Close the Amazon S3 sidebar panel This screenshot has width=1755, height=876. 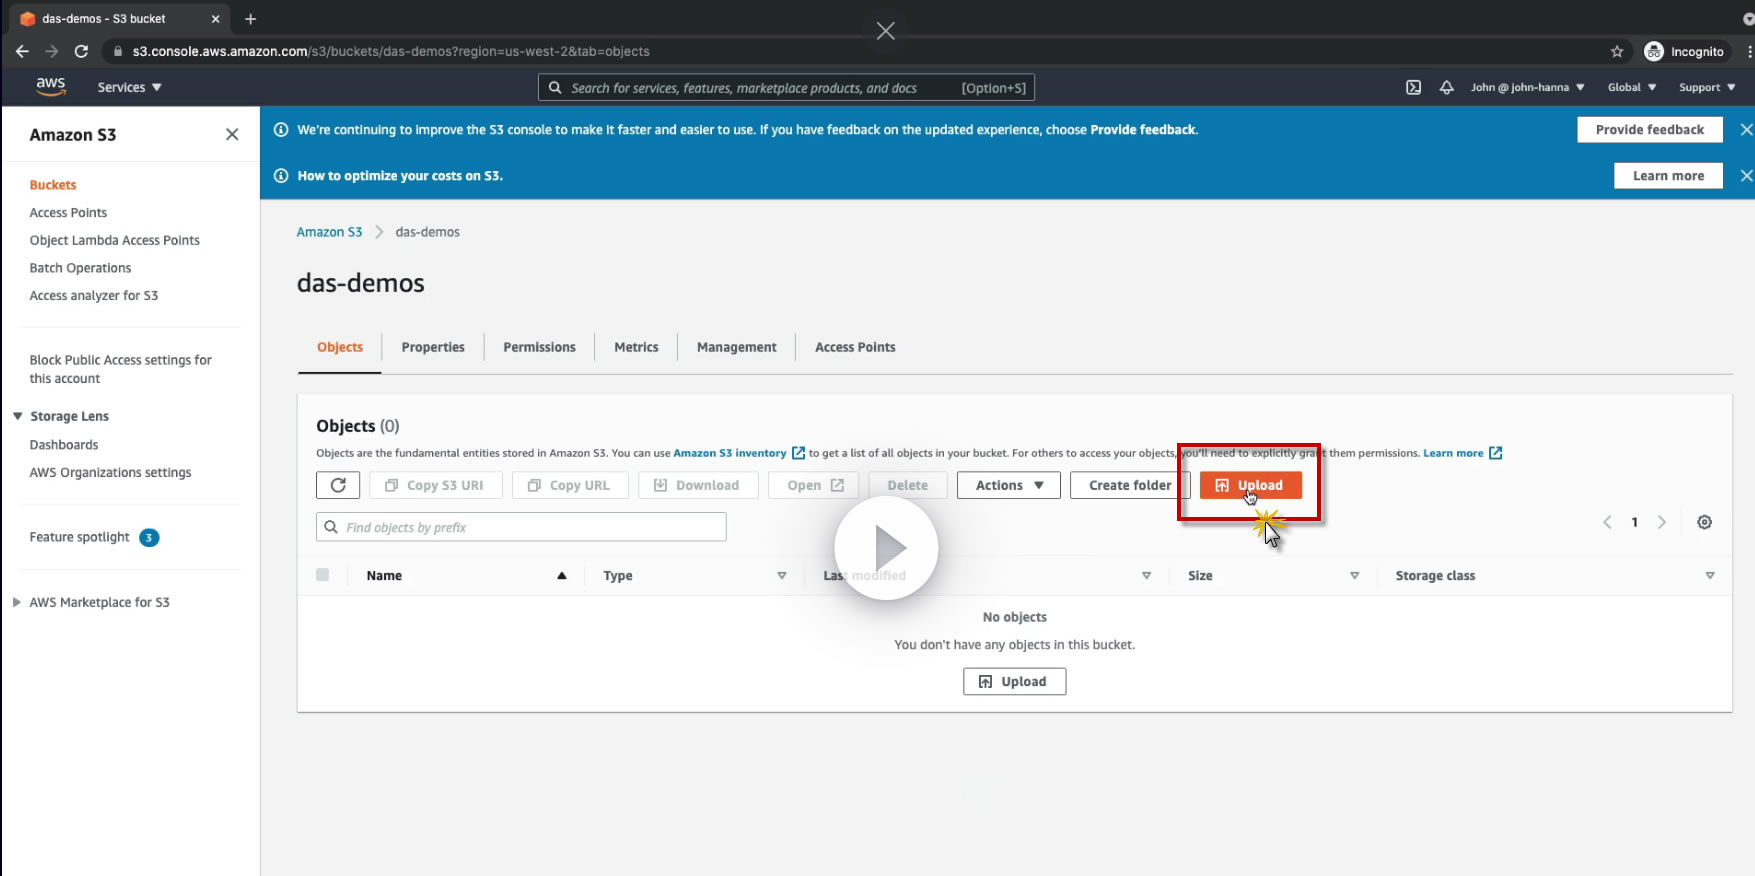(x=232, y=134)
